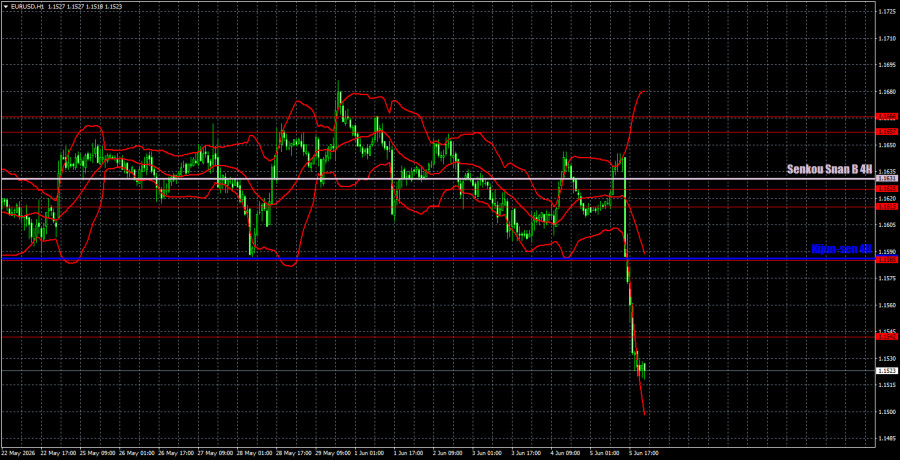The width and height of the screenshot is (900, 460).
Task: Click the 1.1586 Kijun-sen price tag
Action: pos(885,260)
